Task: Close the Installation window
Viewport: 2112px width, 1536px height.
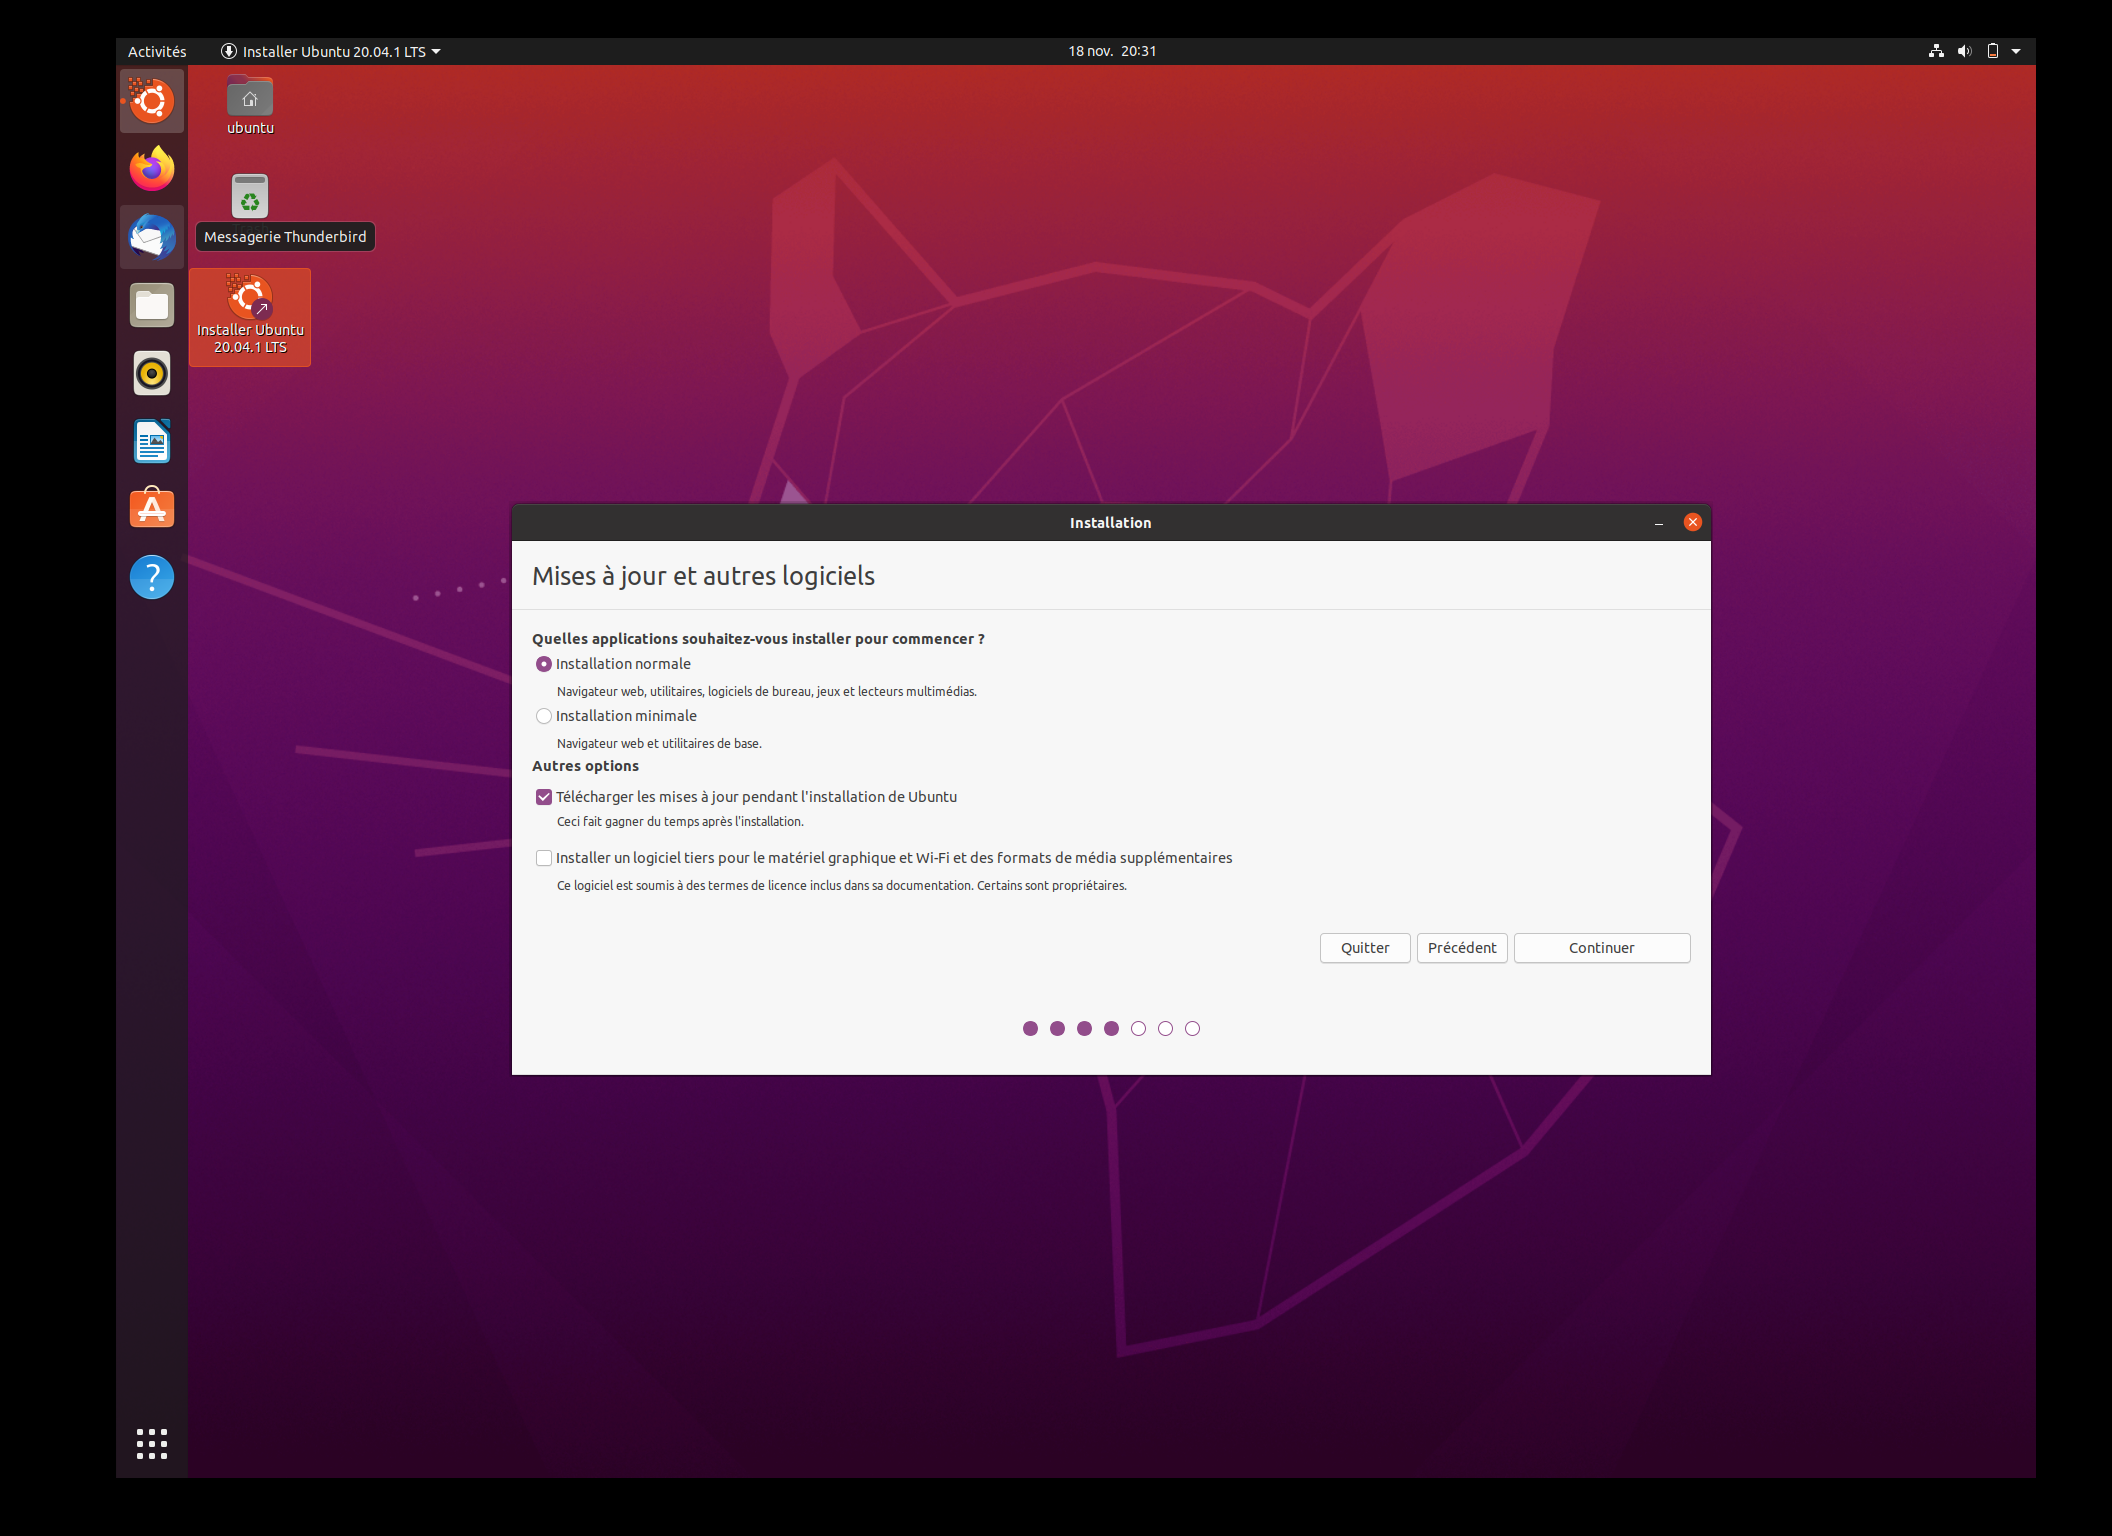Action: tap(1693, 522)
